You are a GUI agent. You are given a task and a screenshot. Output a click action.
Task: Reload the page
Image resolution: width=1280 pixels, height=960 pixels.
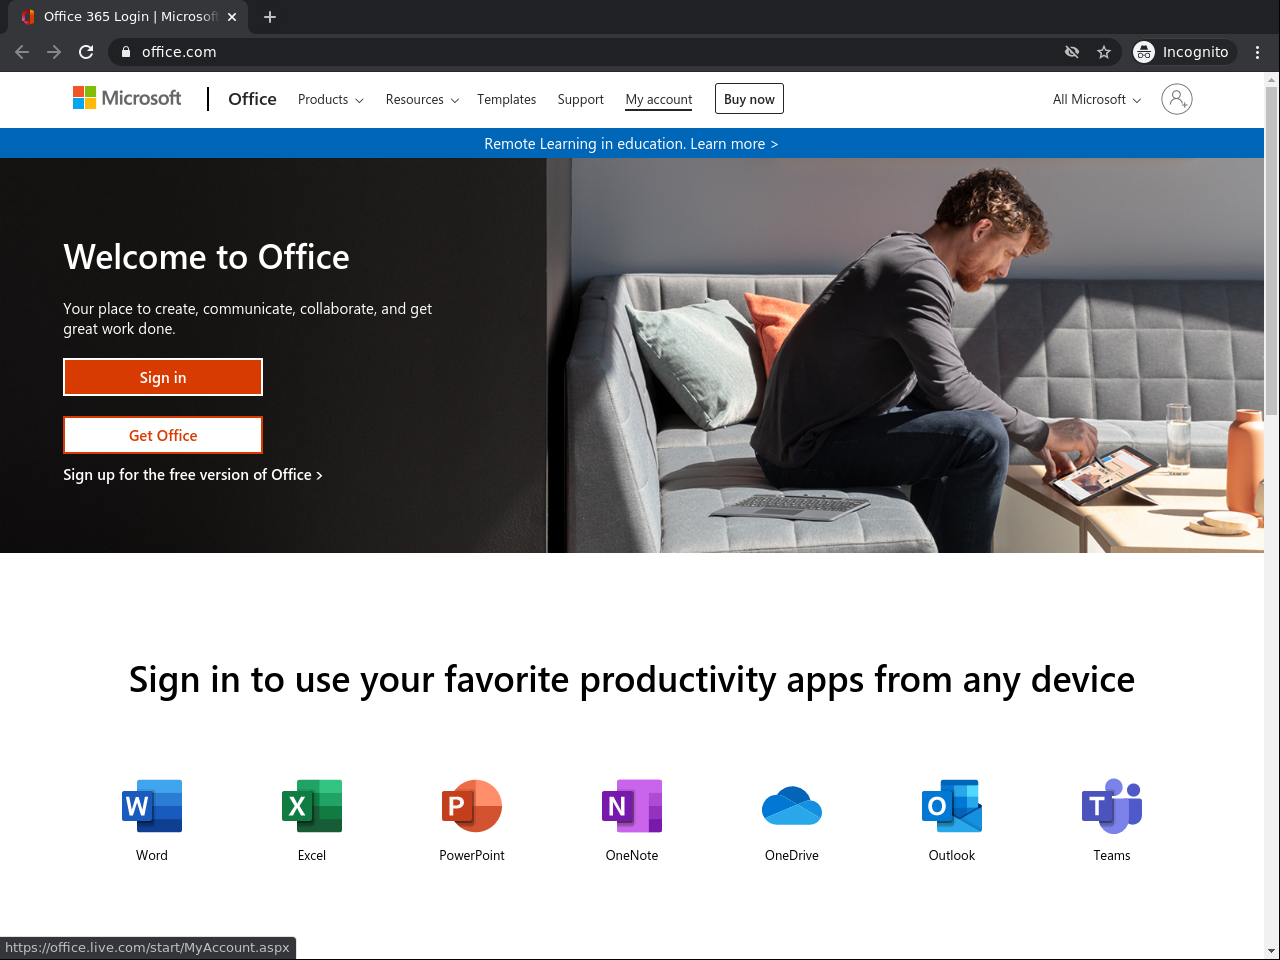point(86,52)
